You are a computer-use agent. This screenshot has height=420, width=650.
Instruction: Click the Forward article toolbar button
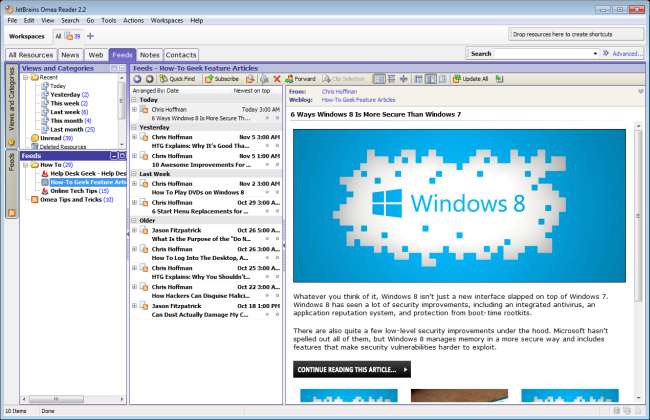301,79
